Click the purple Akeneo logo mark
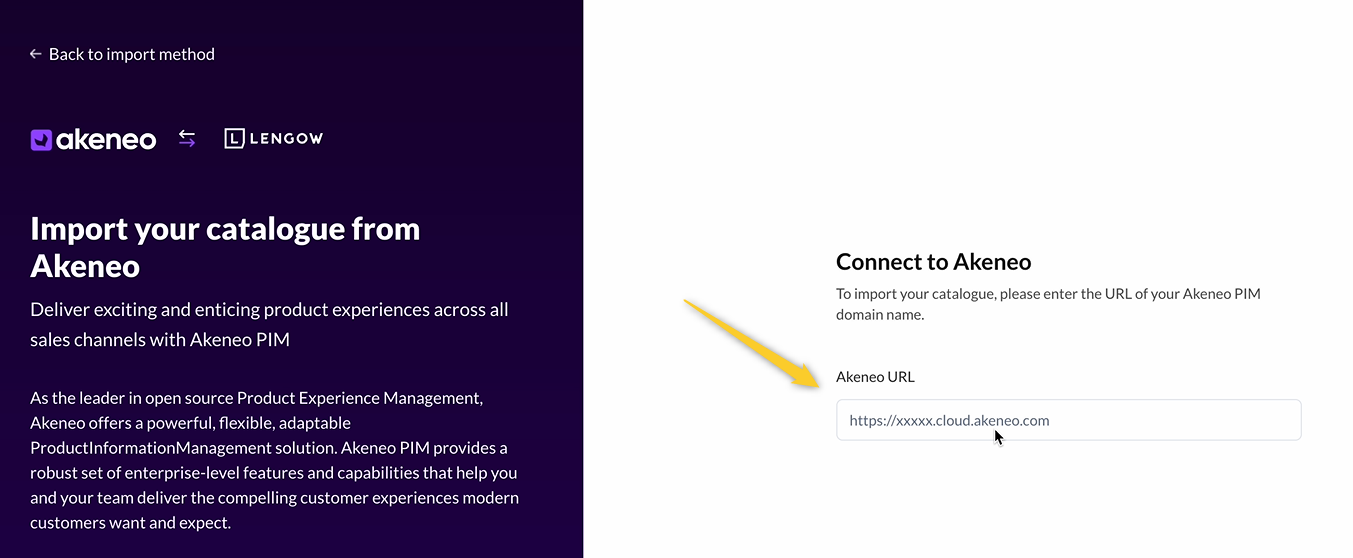Screen dimensions: 1353x558 click(x=41, y=140)
